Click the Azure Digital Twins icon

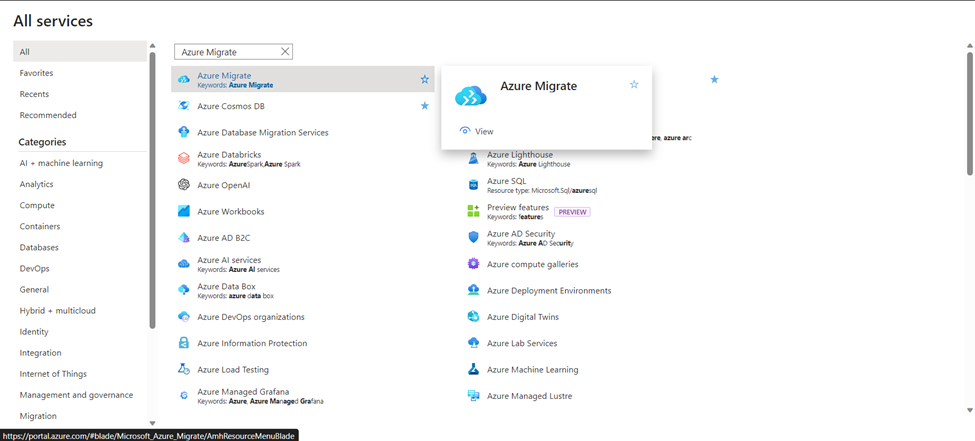(473, 317)
